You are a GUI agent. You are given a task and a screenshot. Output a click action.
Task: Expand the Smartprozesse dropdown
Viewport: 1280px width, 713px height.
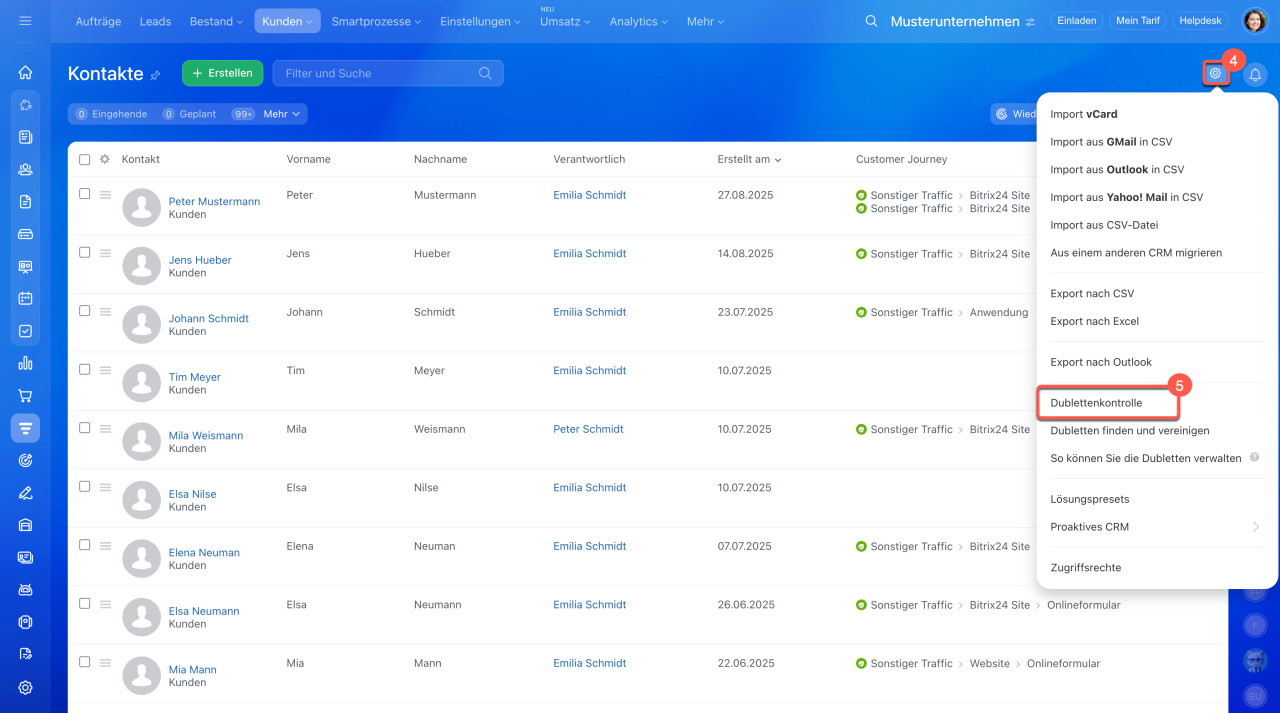coord(376,21)
